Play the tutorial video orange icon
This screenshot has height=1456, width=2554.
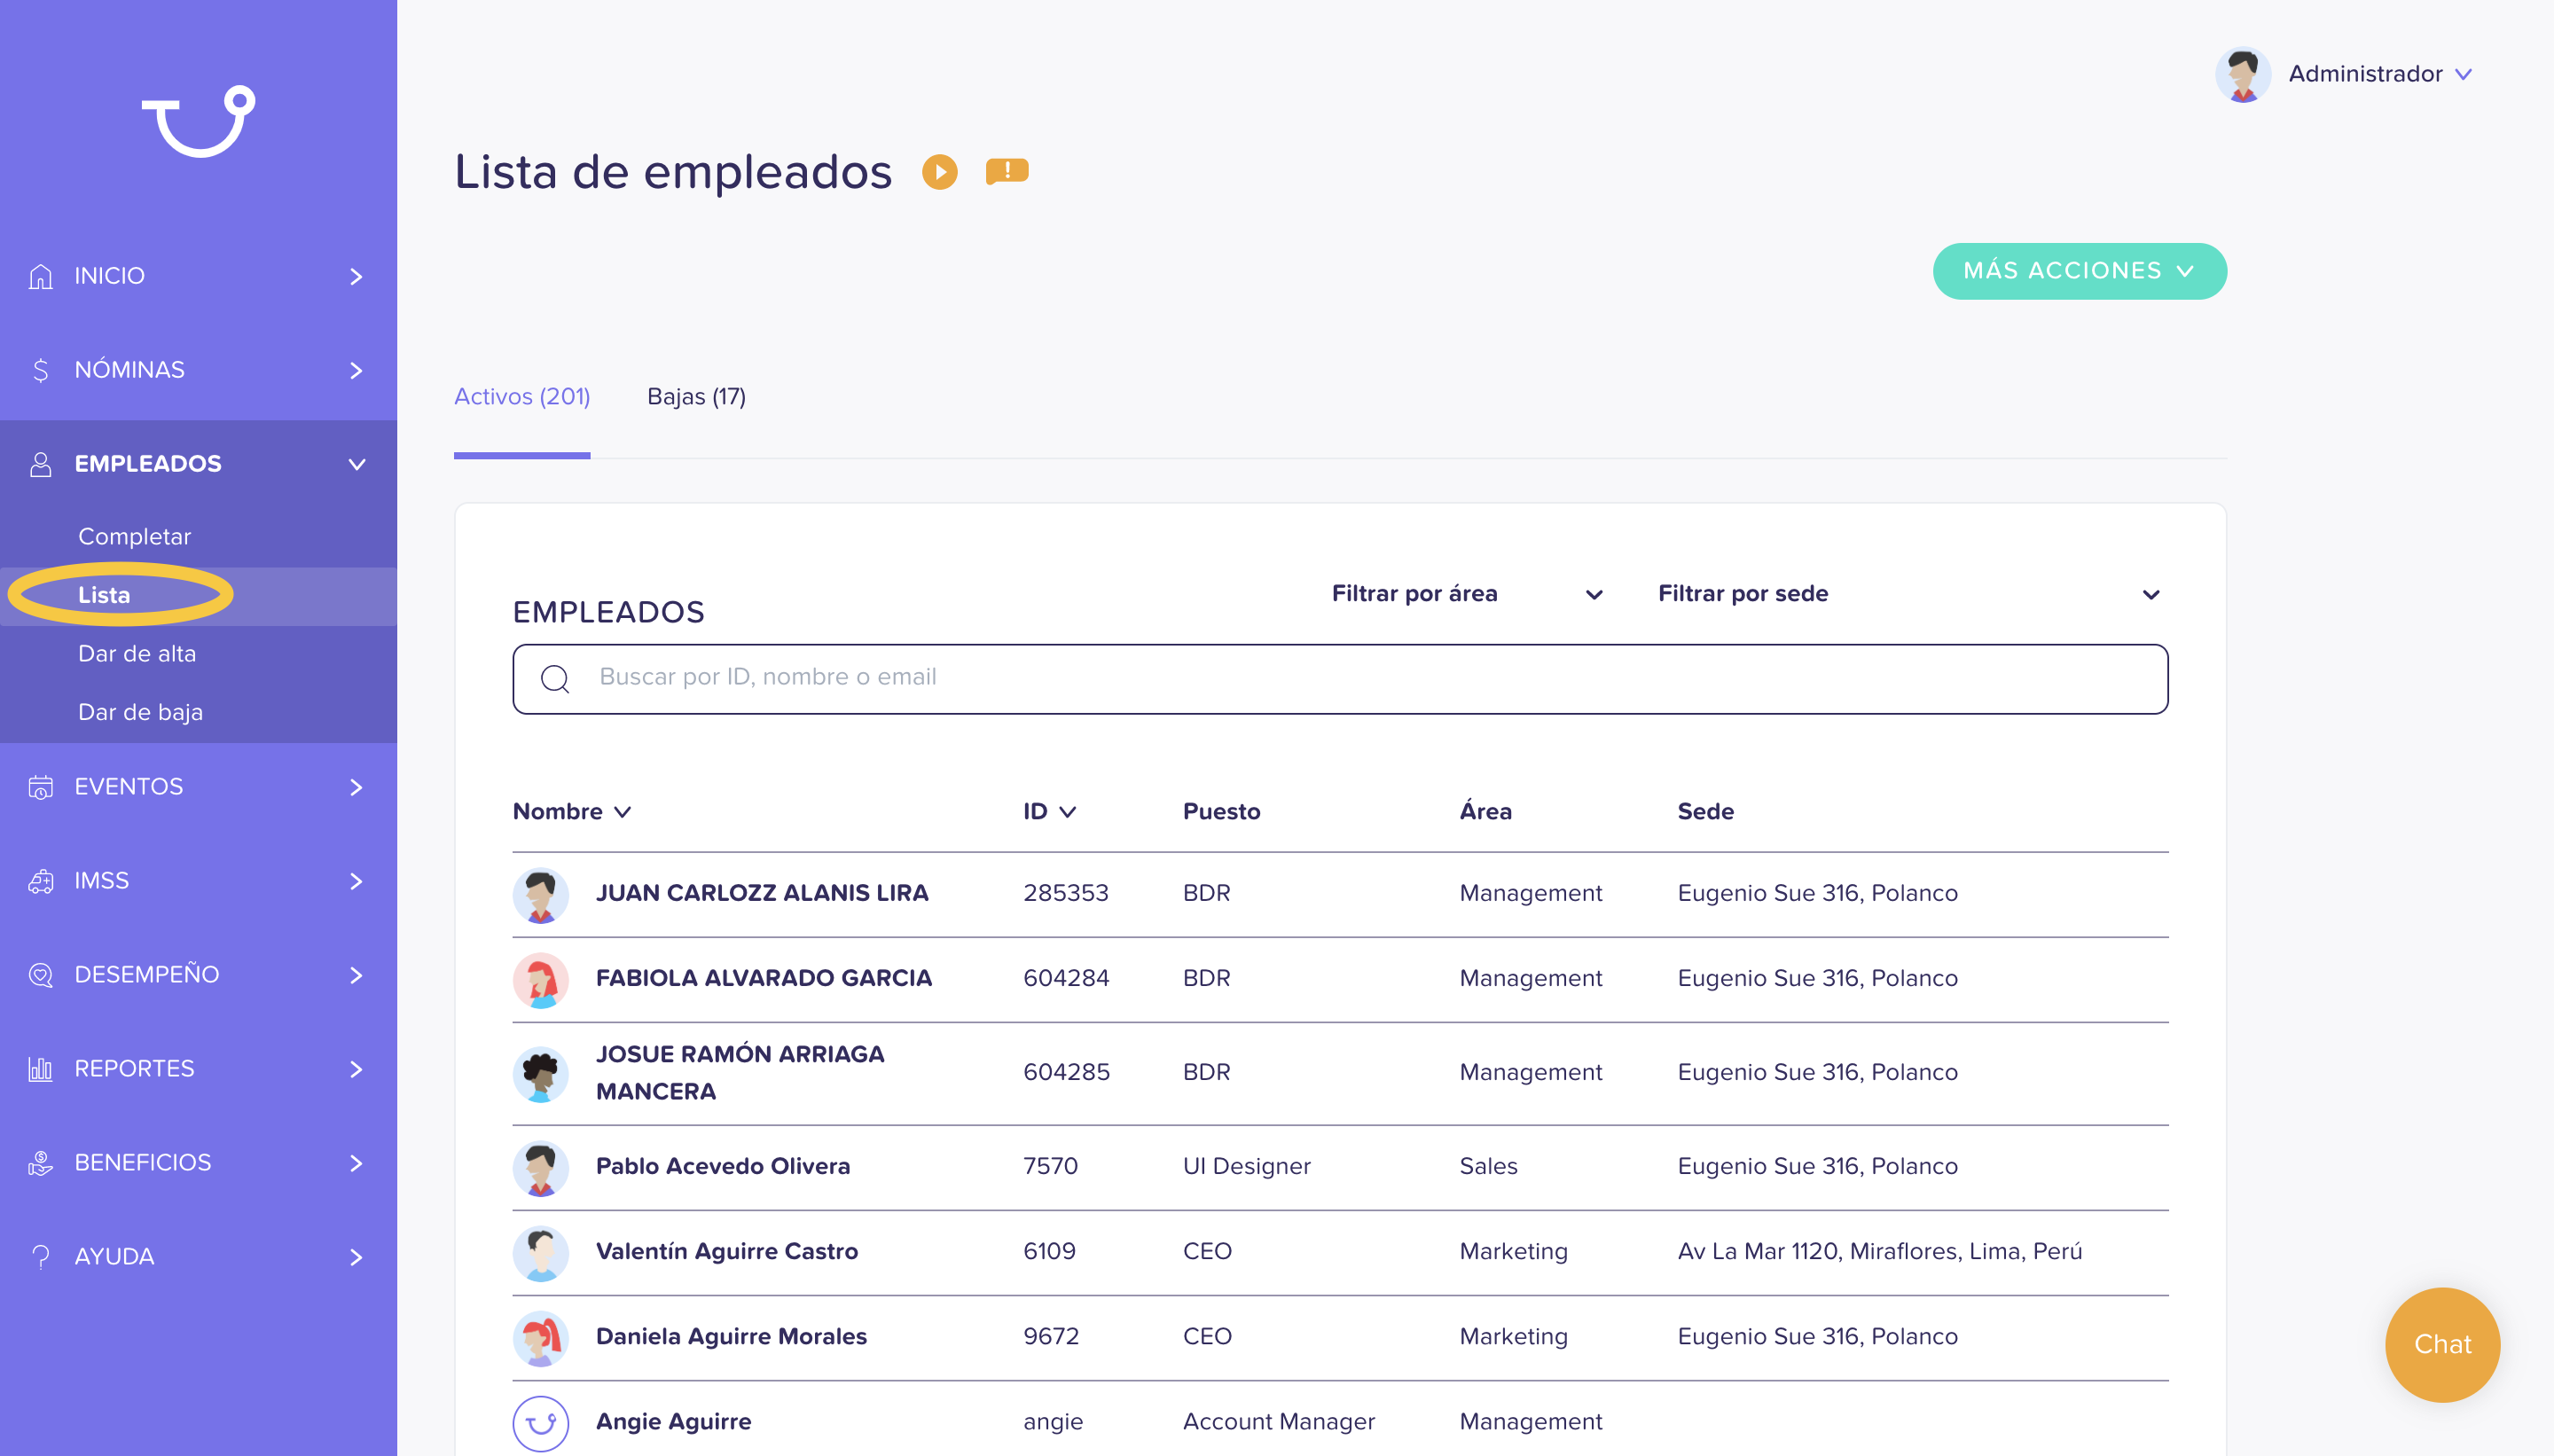939,172
